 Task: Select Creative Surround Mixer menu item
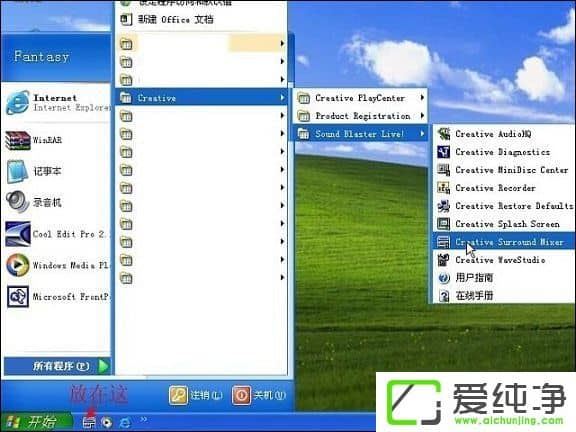tap(504, 242)
